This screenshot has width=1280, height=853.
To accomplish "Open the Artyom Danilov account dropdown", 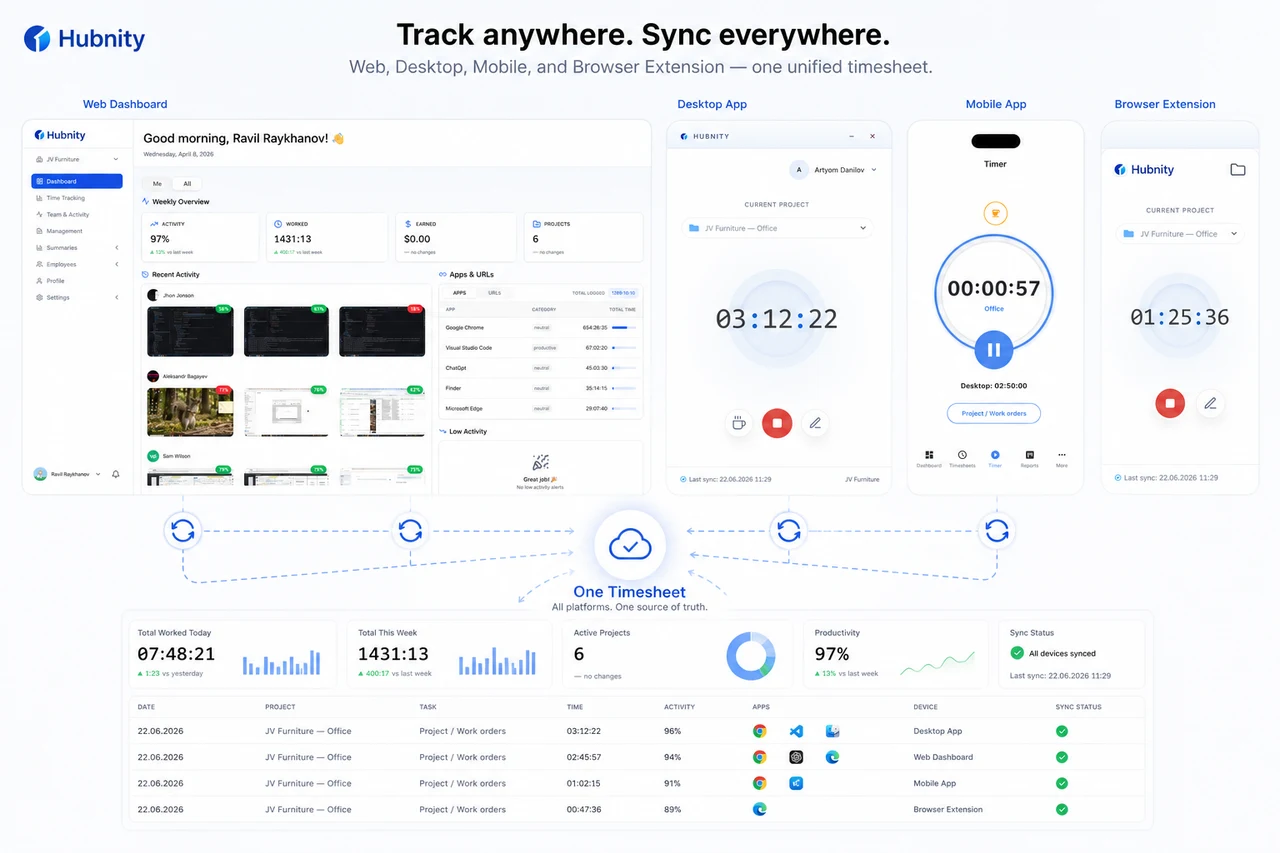I will 833,170.
